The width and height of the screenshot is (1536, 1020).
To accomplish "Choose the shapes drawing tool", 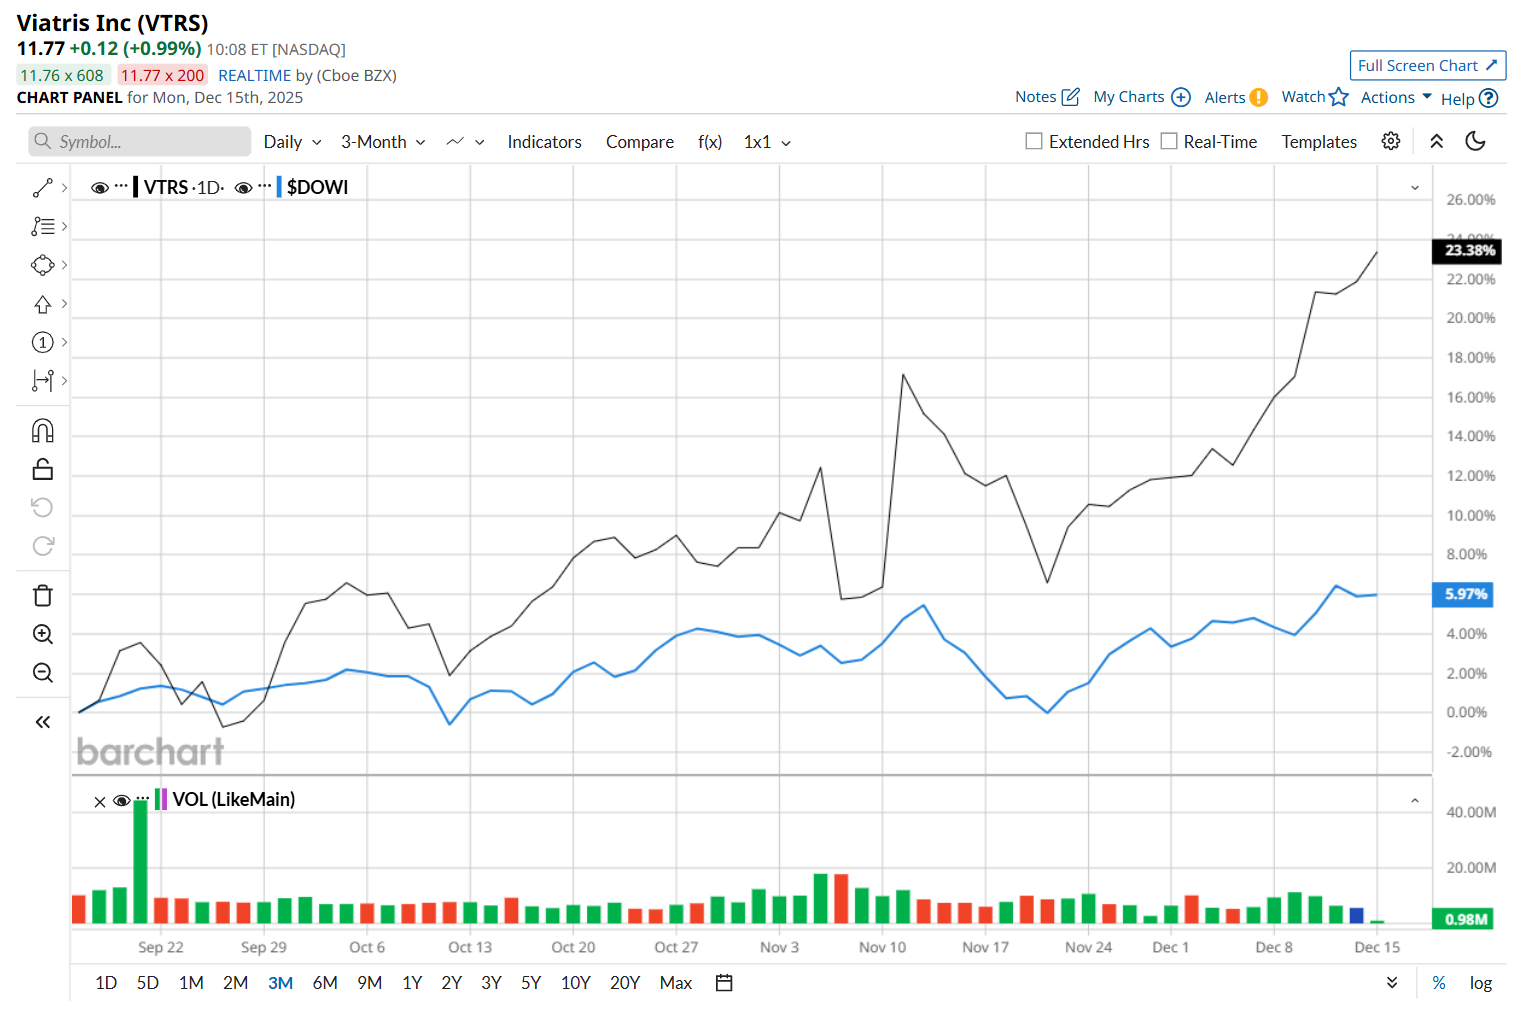I will pos(42,265).
